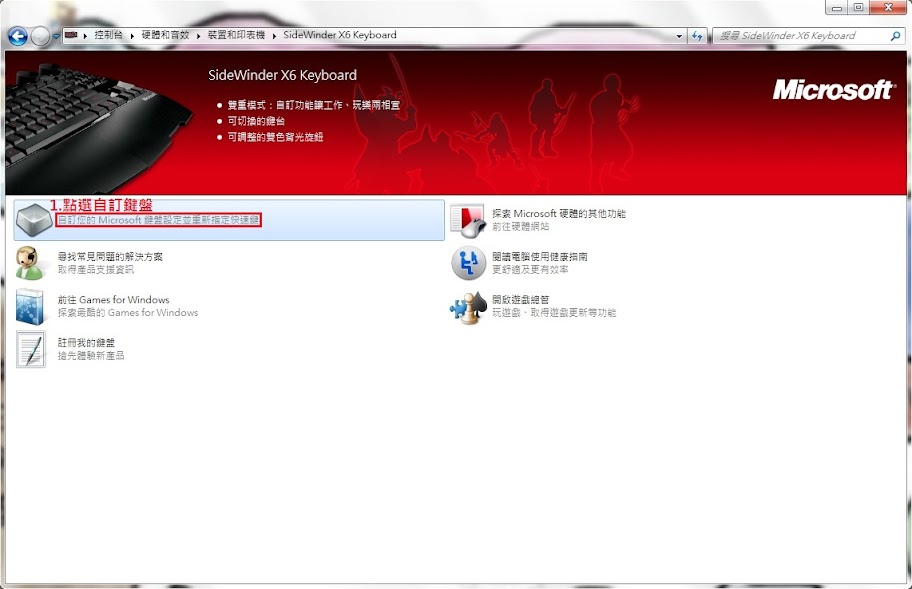Open the 探索 Microsoft 硬體的其他功能 link
This screenshot has width=912, height=589.
click(559, 213)
